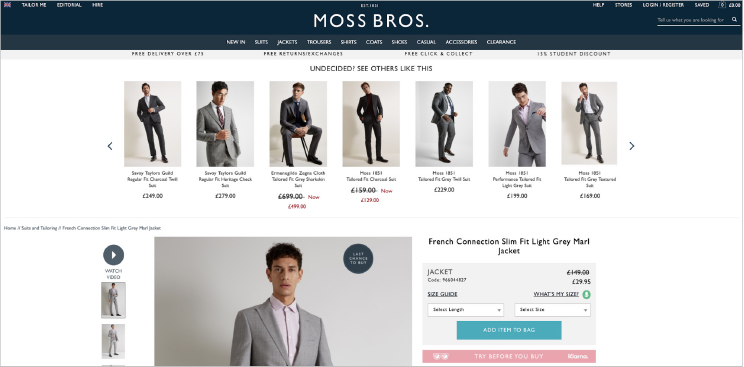
Task: Open the Size Guide link
Action: pos(442,294)
